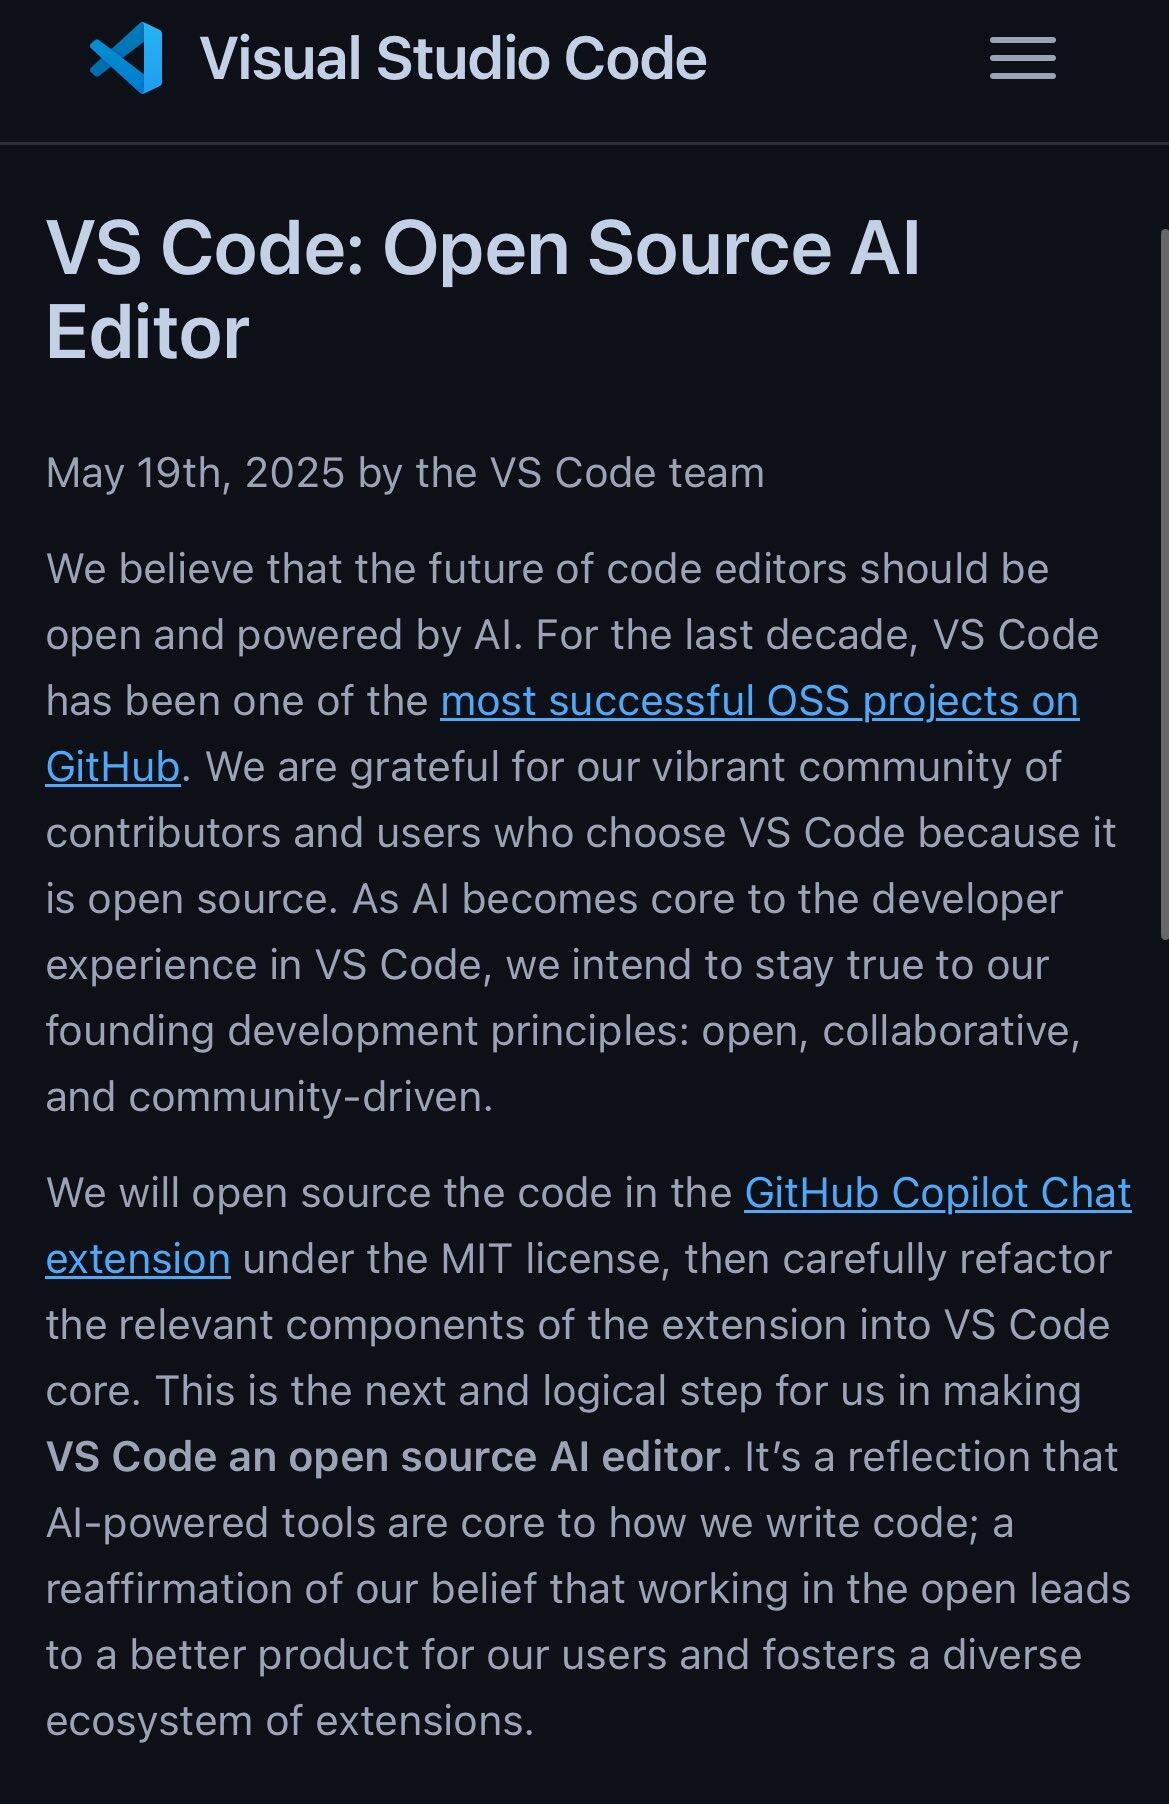The width and height of the screenshot is (1169, 1804).
Task: Click the underlined 'extension' link word
Action: point(138,1259)
